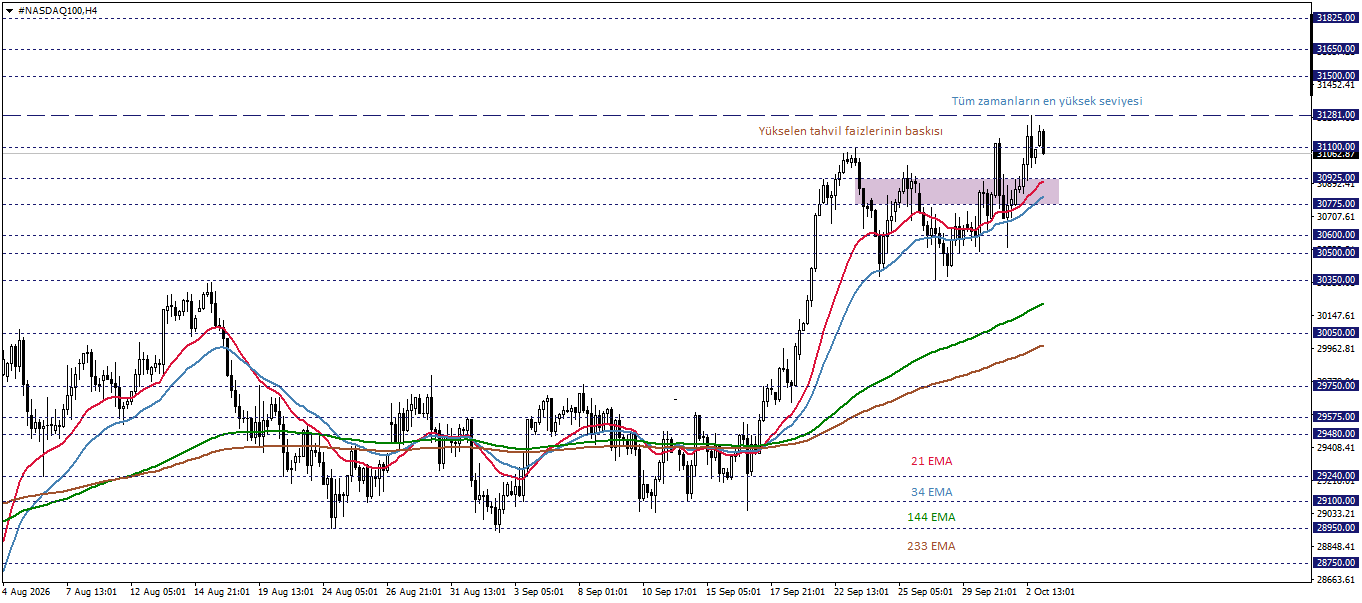Click the 17 Sep 21:01 time axis label

click(x=798, y=592)
